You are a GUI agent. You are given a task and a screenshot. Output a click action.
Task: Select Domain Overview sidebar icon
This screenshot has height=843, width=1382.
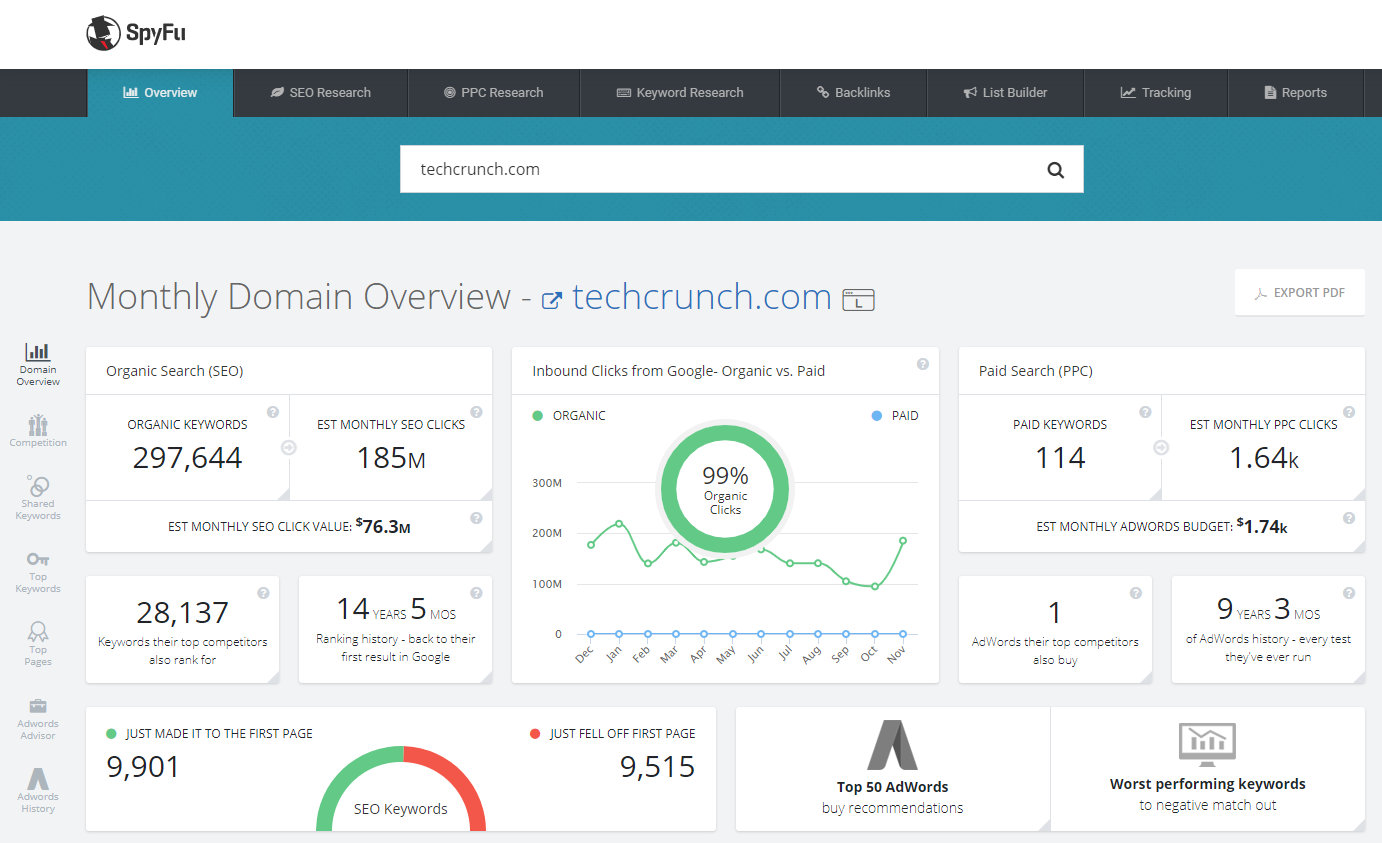click(38, 365)
